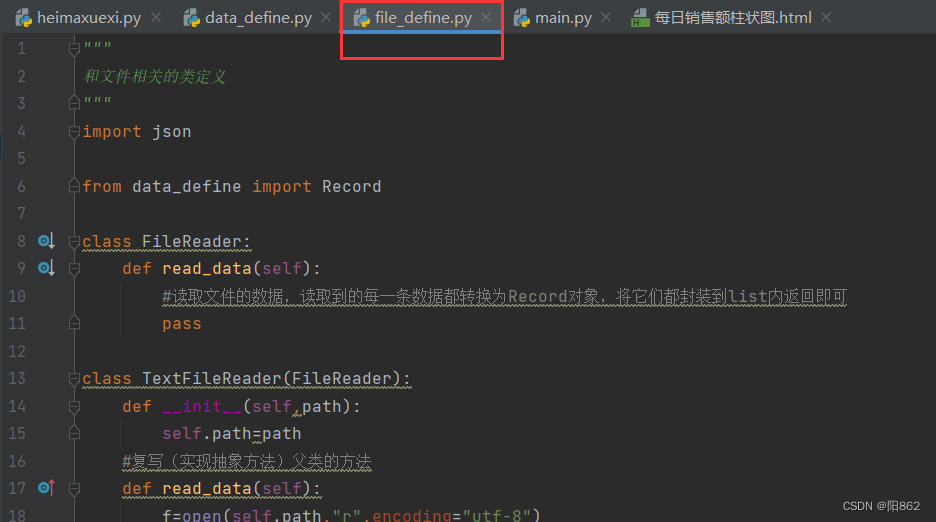This screenshot has width=936, height=522.
Task: Click fold end marker on pass line 11
Action: 74,323
